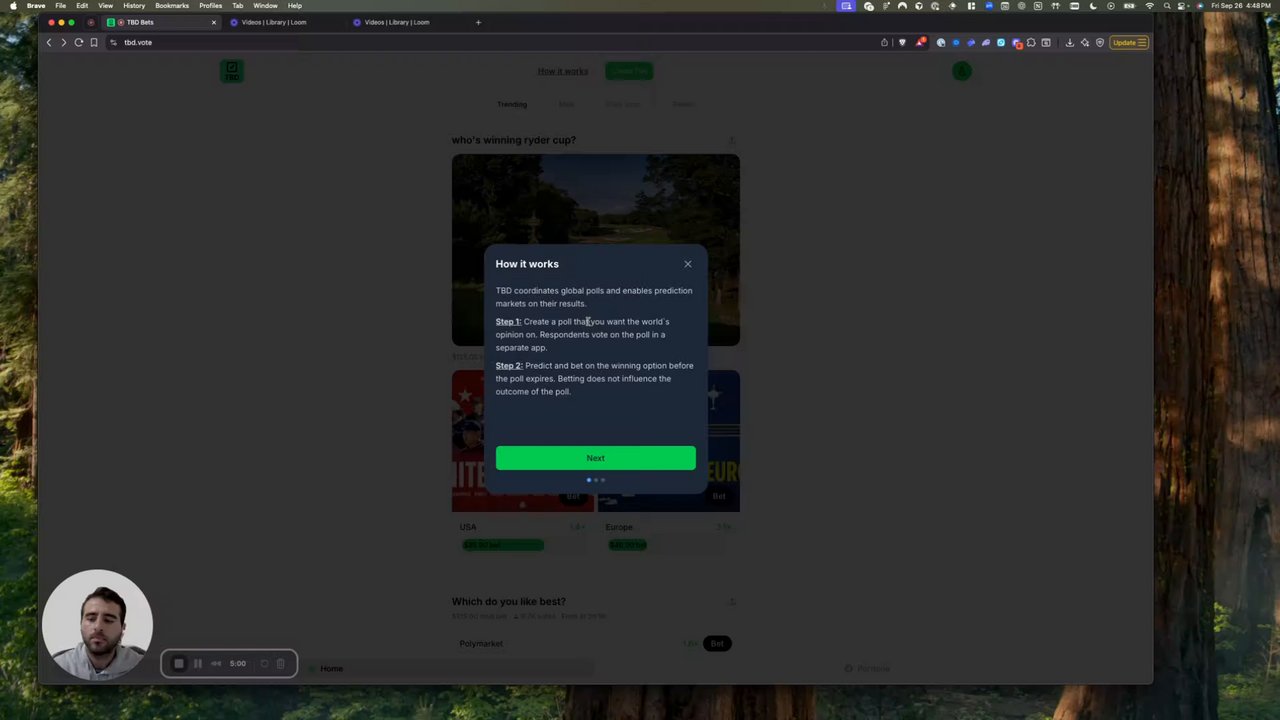1280x720 pixels.
Task: Click the Update menu button
Action: [x=1129, y=42]
